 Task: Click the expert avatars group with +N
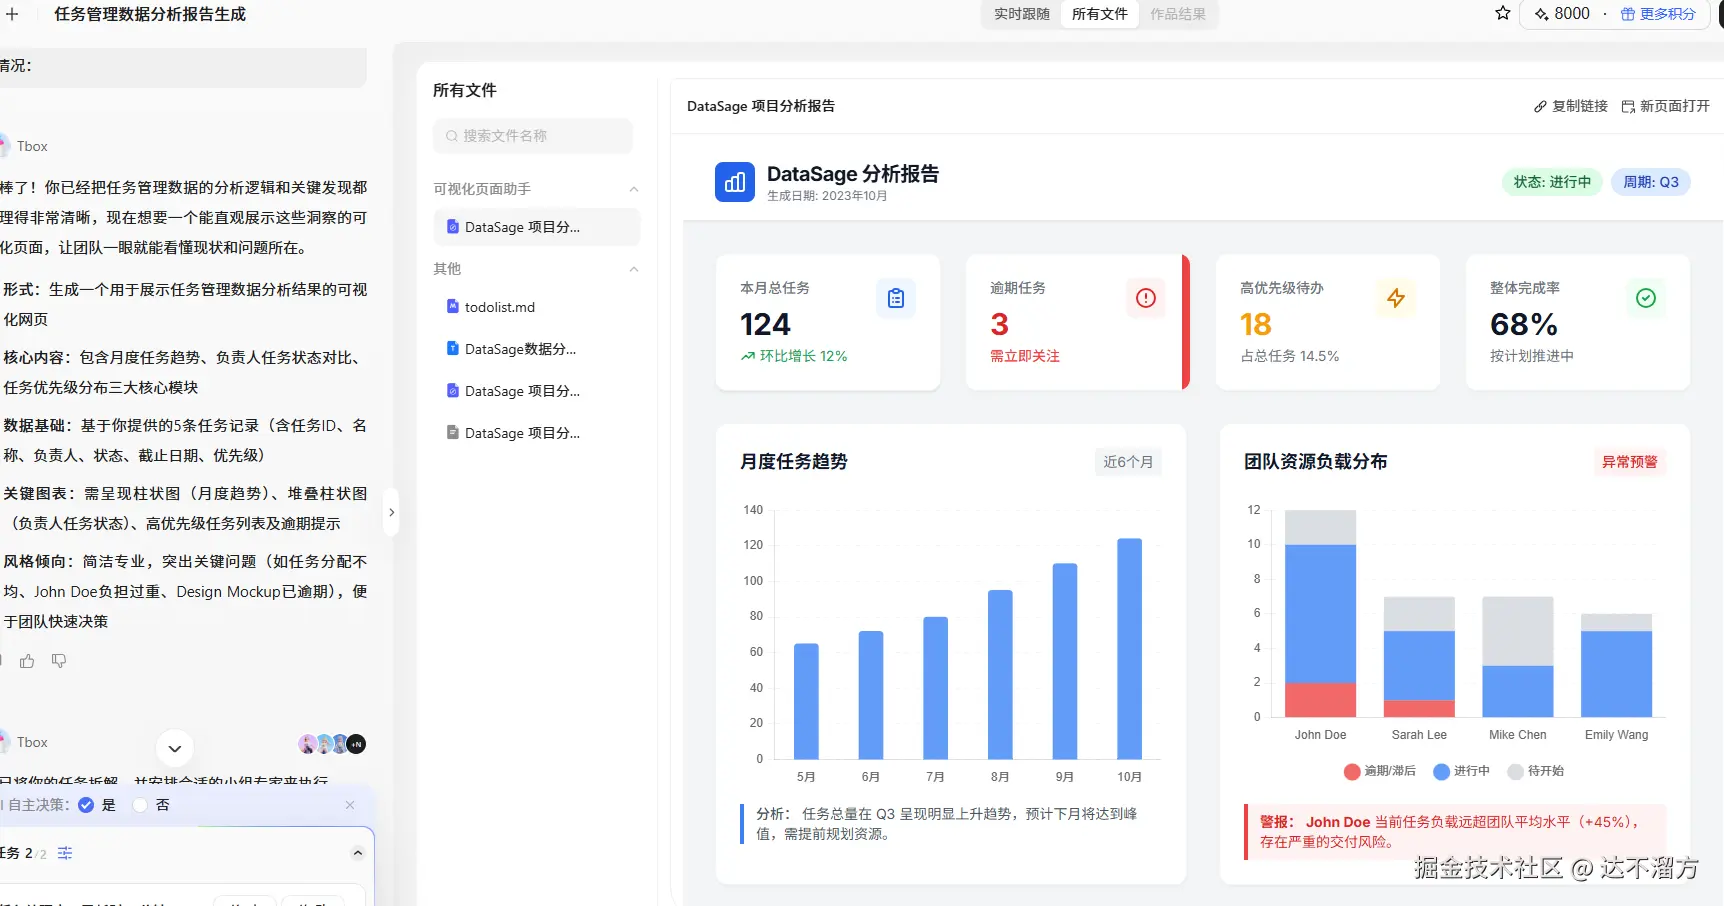[332, 744]
